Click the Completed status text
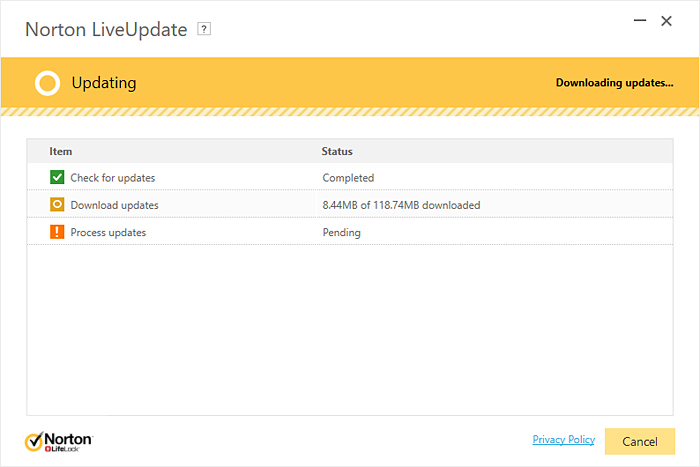Screen dimensions: 700x467 (x=348, y=178)
